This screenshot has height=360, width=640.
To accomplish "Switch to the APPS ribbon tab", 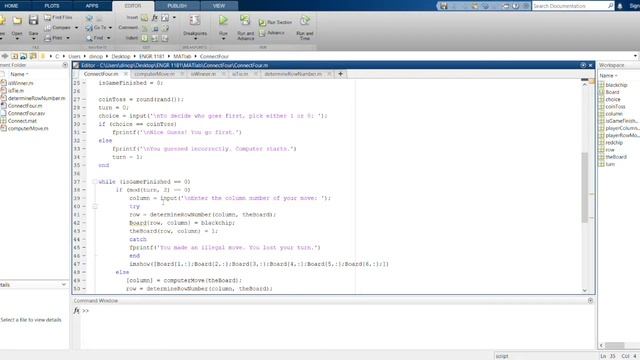I will tap(92, 6).
